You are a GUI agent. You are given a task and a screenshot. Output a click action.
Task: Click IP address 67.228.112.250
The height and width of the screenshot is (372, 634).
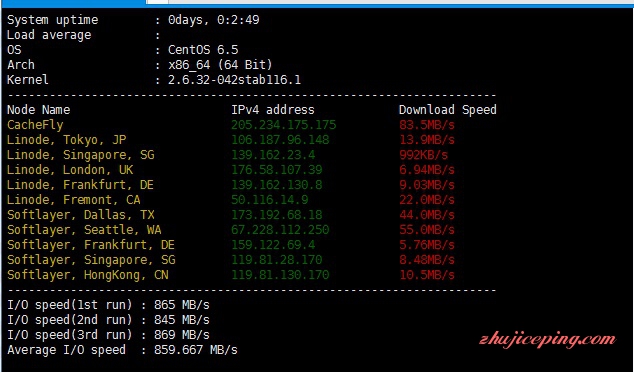[x=280, y=230]
